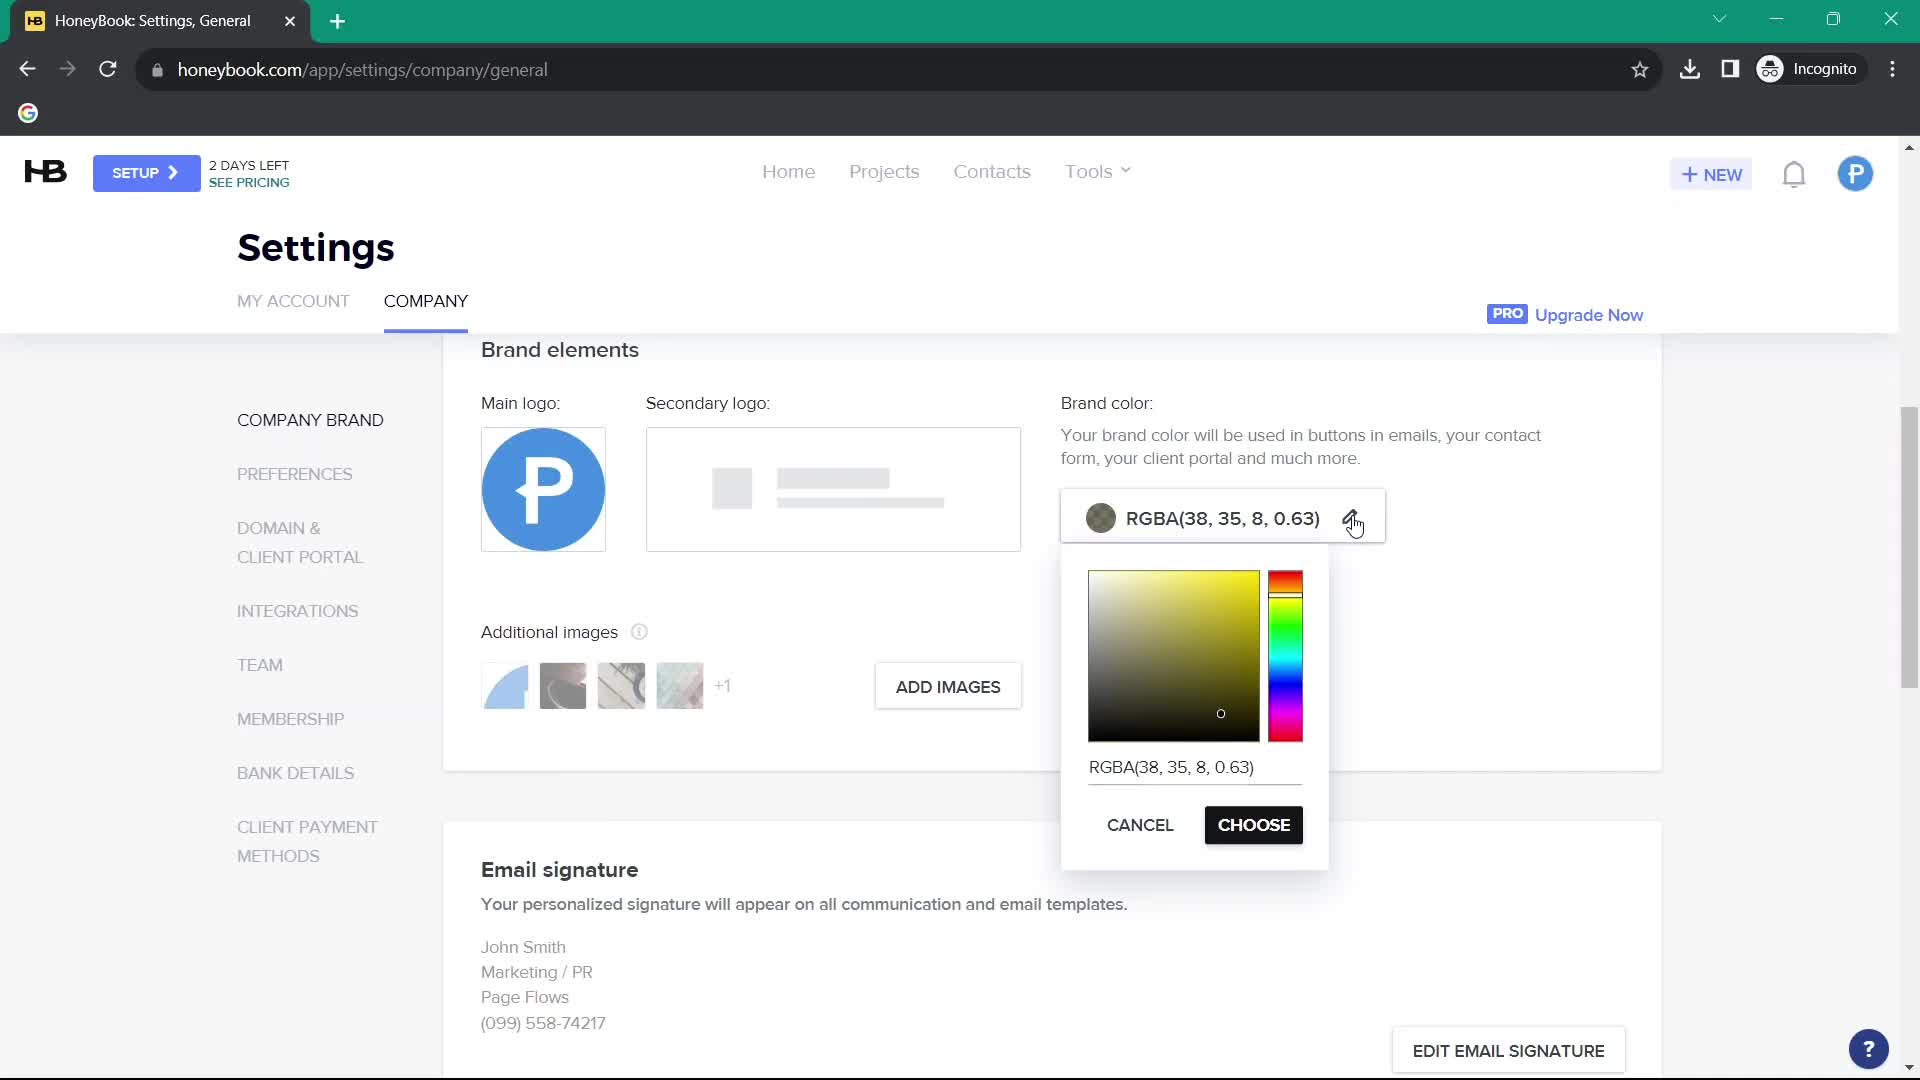
Task: Click the main logo P image
Action: click(543, 489)
